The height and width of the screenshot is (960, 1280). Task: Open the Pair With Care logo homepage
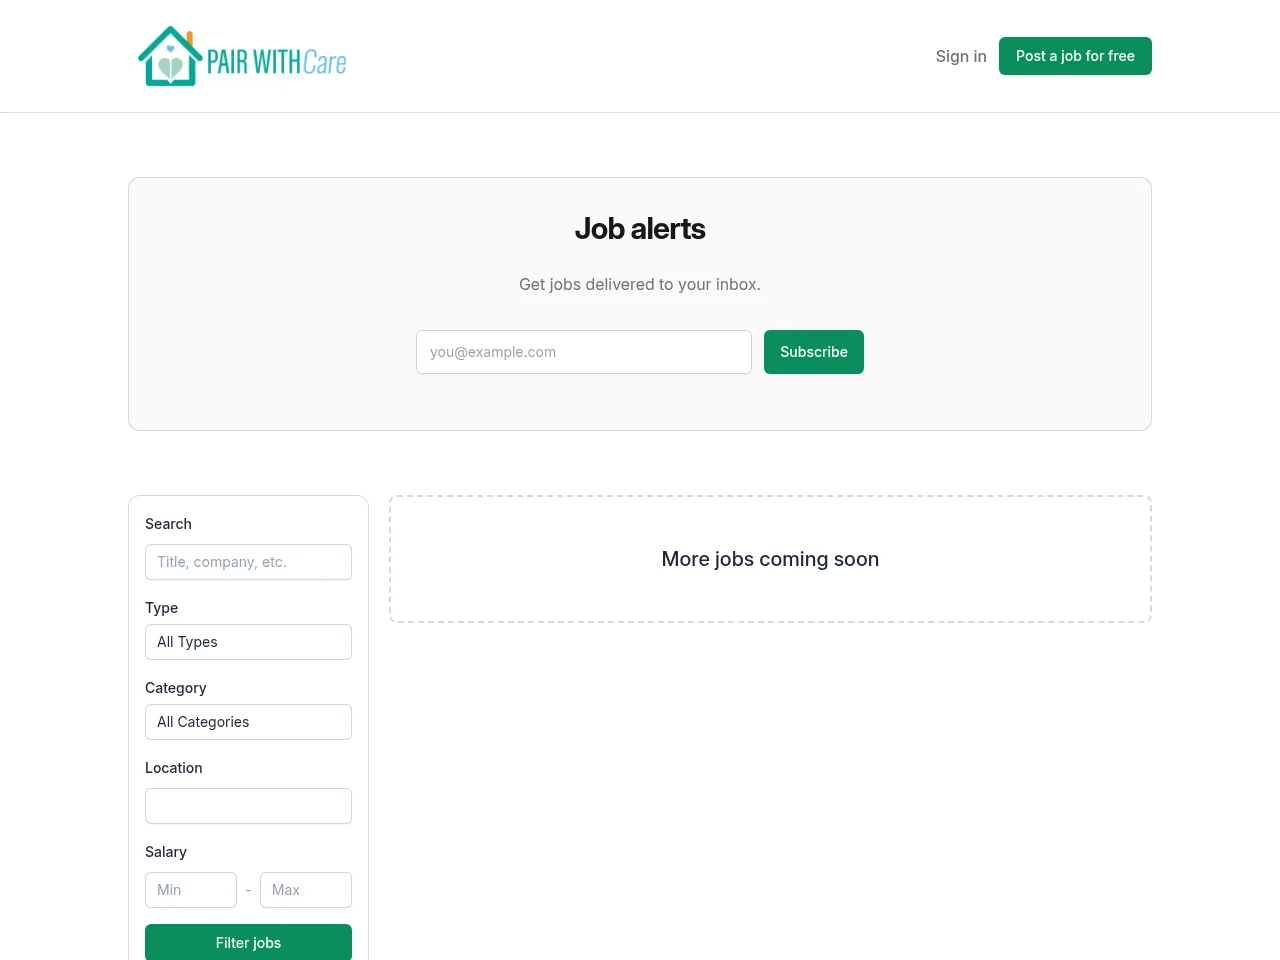pos(242,56)
